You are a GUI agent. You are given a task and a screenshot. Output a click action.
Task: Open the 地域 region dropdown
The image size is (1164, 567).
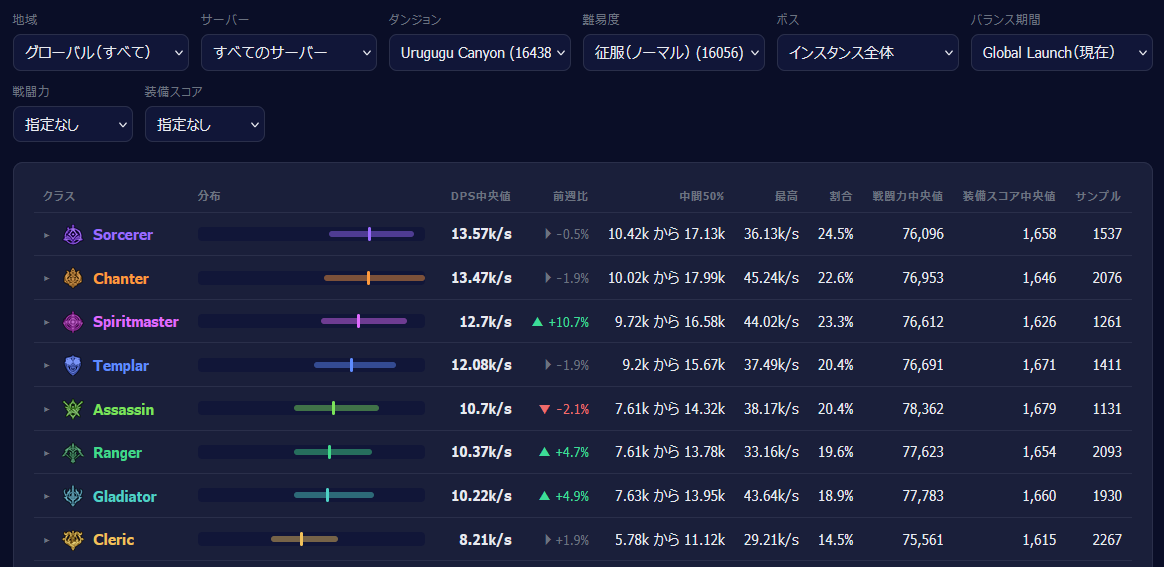tap(101, 53)
